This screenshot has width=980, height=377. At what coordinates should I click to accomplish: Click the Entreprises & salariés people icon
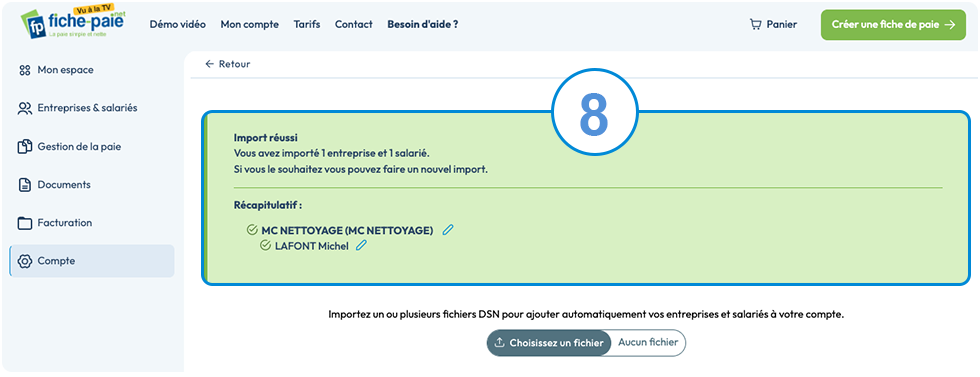coord(25,108)
